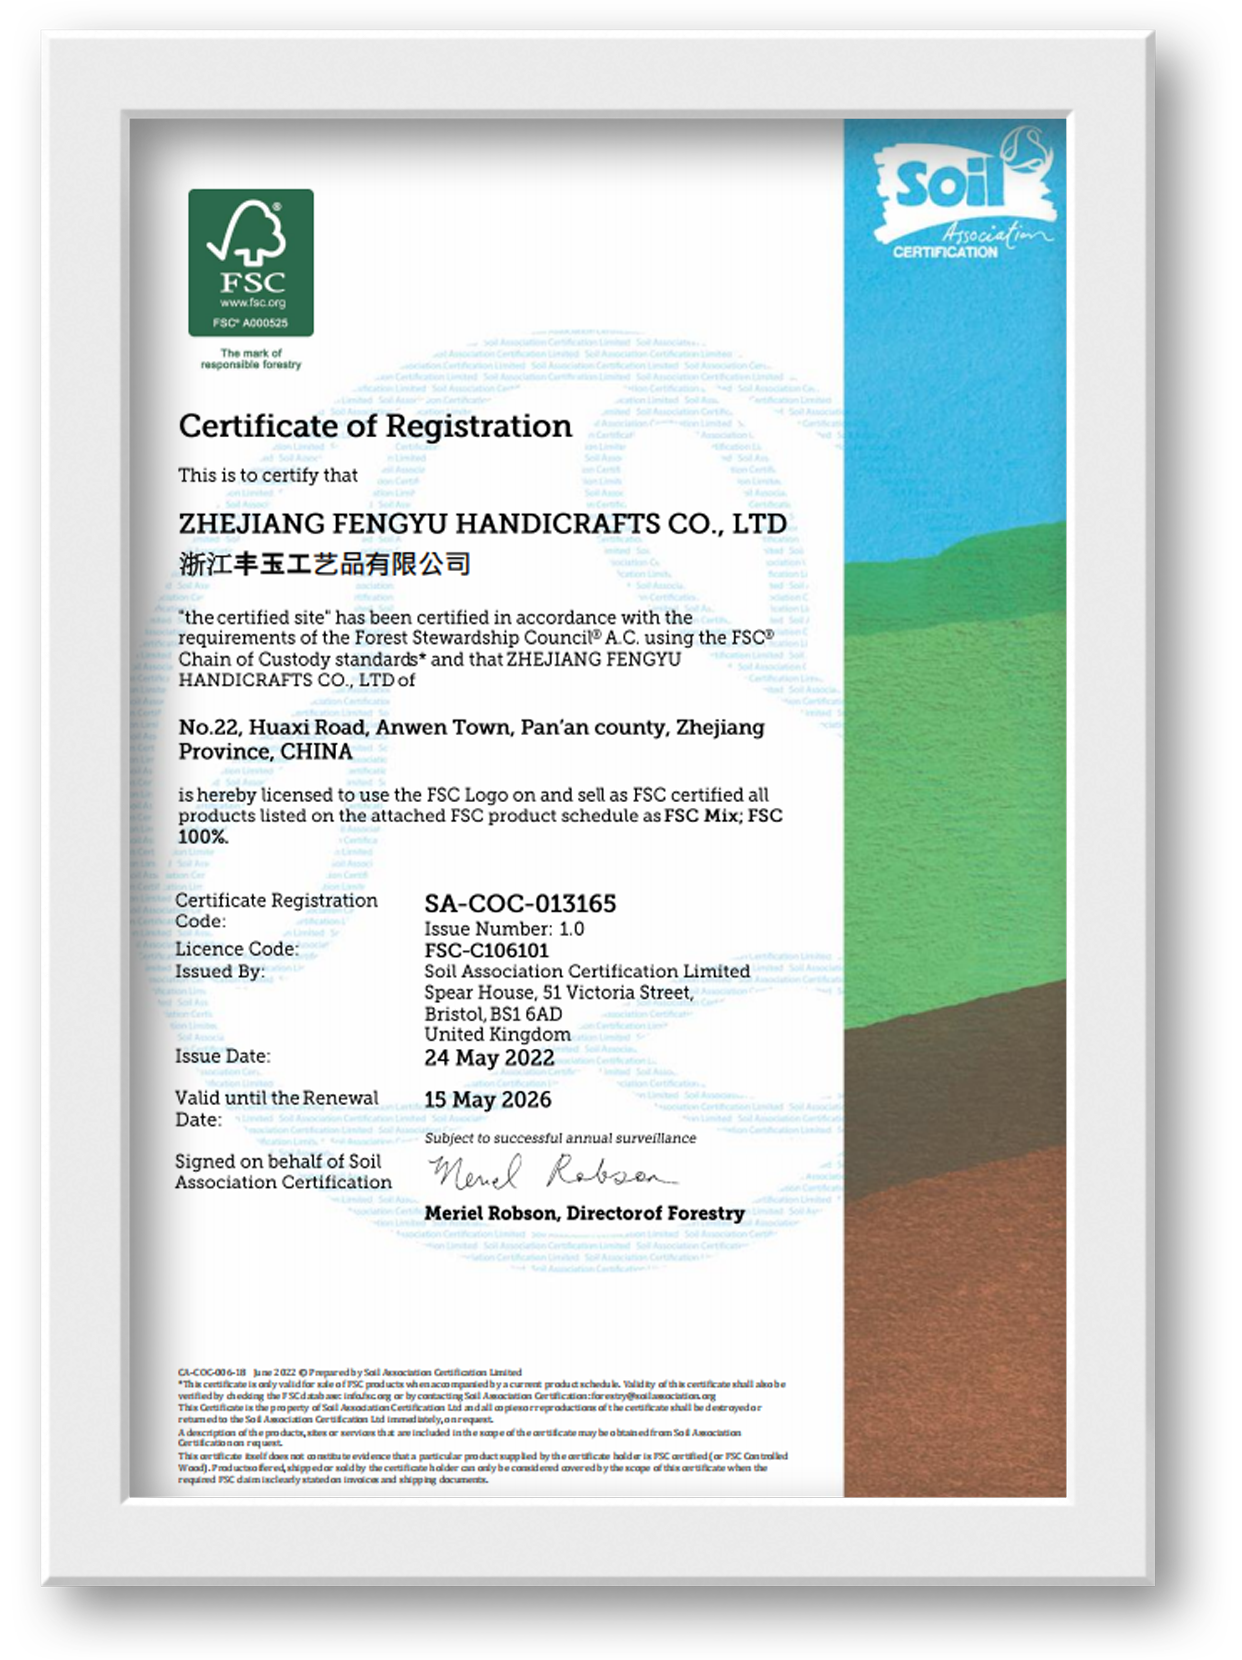Click the Meriel Robson, Director of Forestry name
The height and width of the screenshot is (1660, 1242).
[584, 1214]
